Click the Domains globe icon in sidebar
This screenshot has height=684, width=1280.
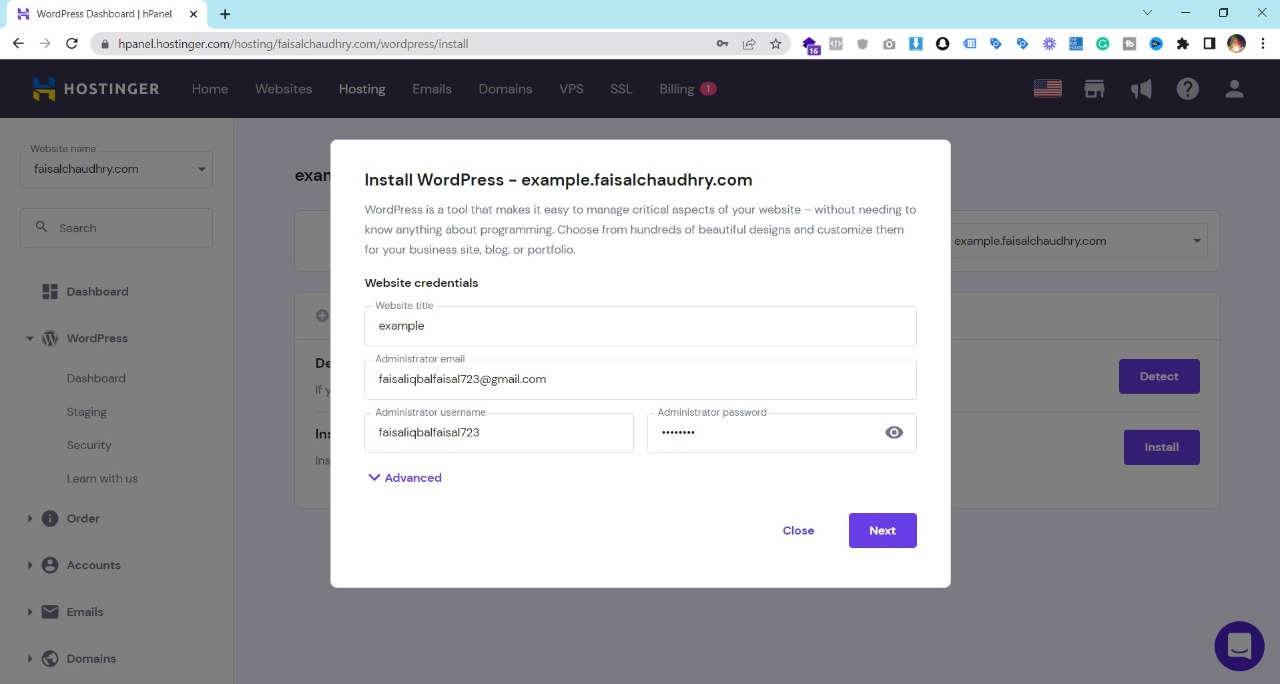coord(50,658)
